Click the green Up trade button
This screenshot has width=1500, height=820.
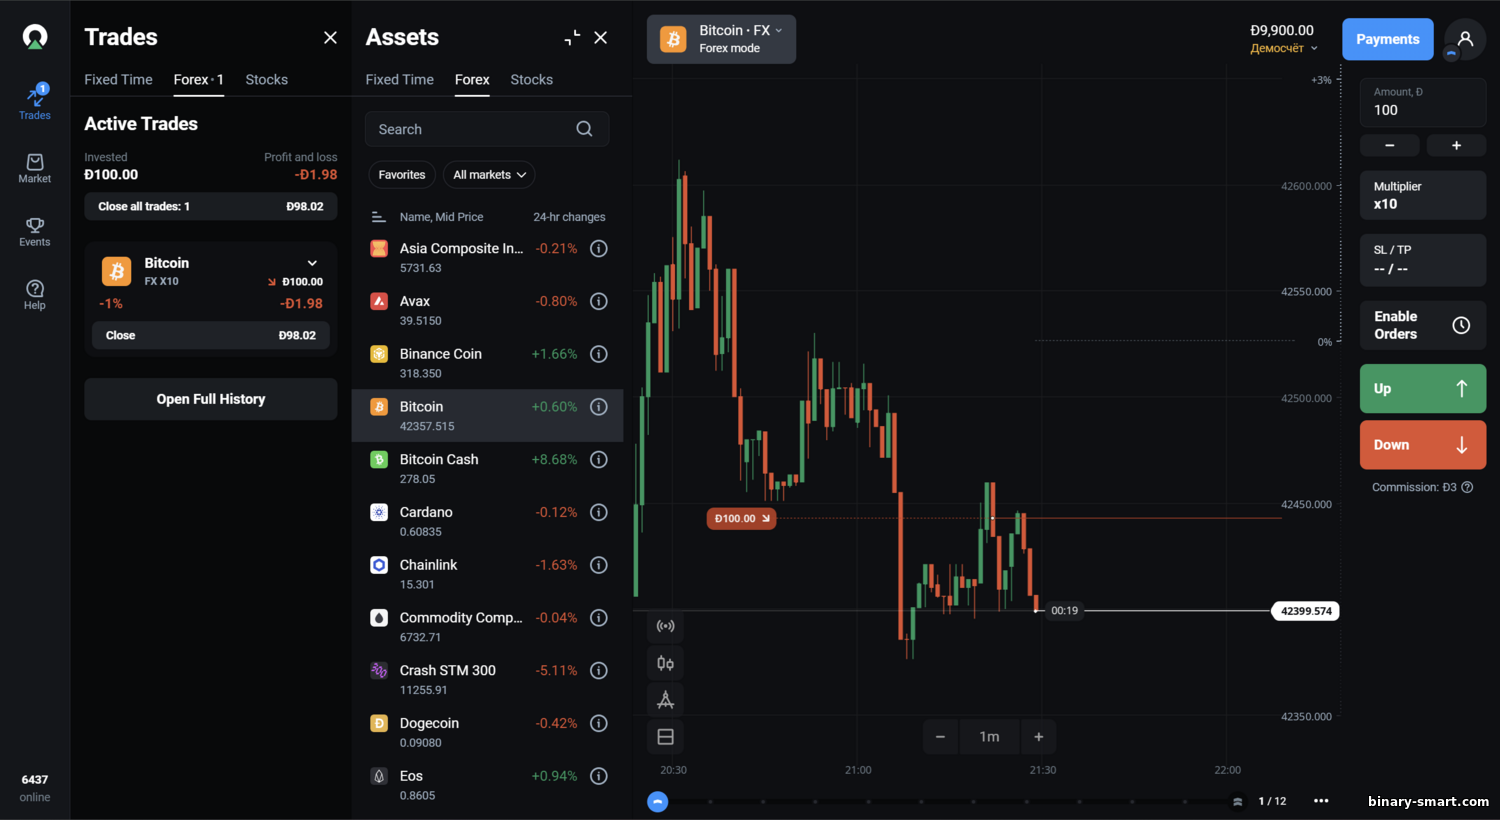point(1422,389)
